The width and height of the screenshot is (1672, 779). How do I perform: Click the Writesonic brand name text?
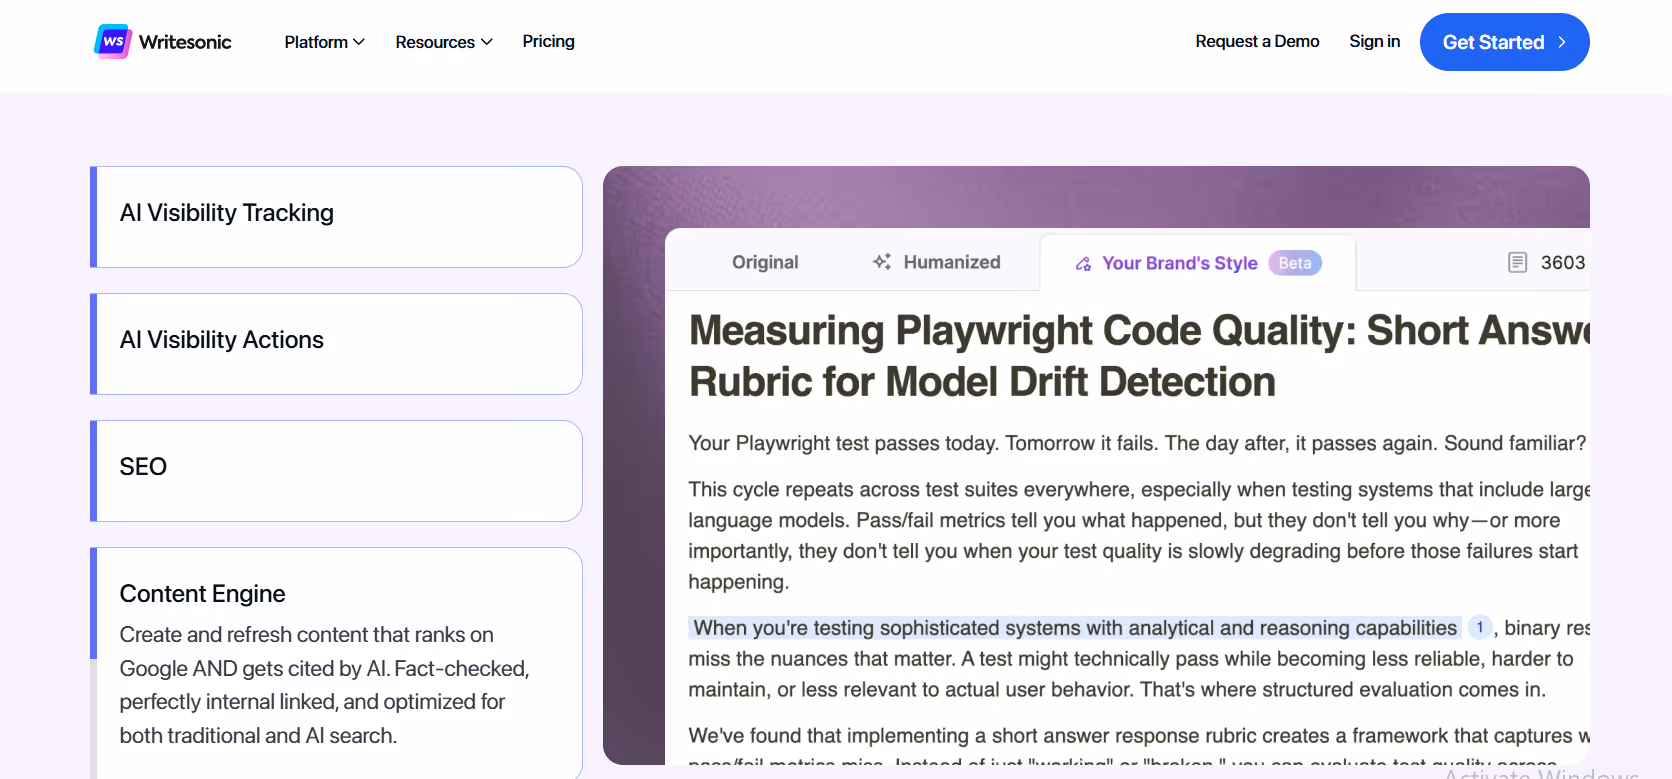[185, 42]
